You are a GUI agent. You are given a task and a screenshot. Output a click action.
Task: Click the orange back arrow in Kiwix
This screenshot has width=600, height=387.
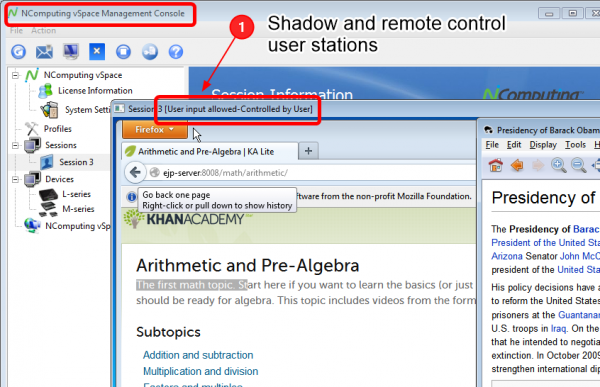pos(517,165)
